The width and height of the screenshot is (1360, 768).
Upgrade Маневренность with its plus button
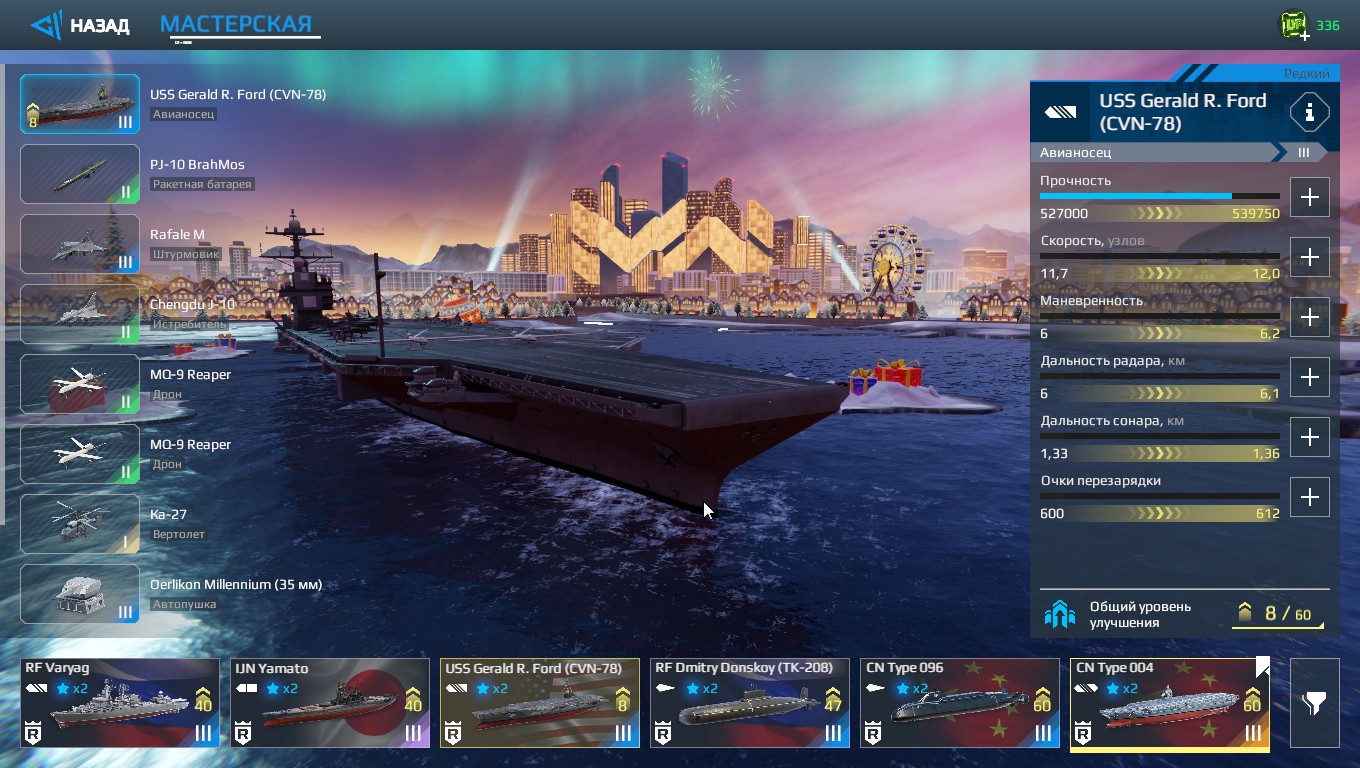pyautogui.click(x=1309, y=317)
